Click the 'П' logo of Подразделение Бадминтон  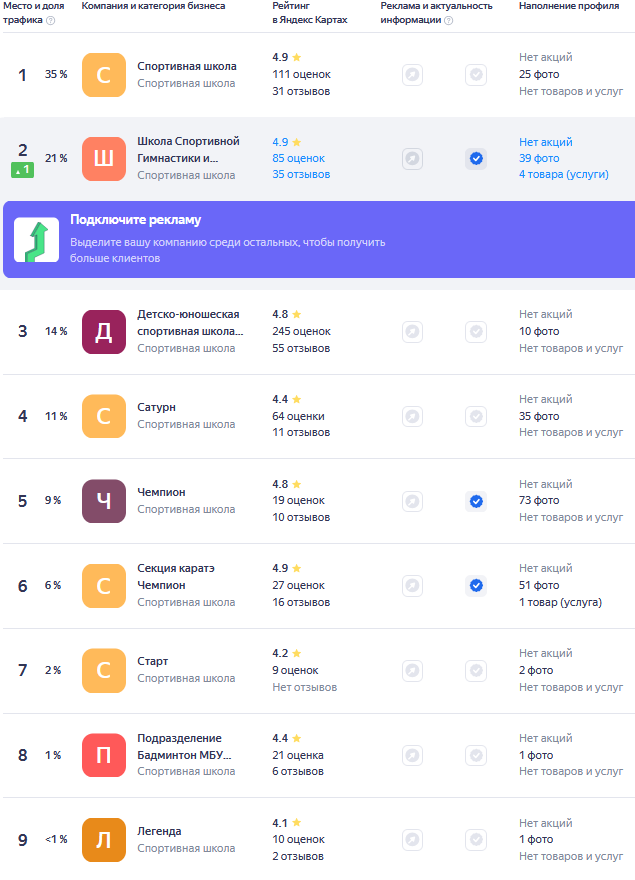point(104,755)
